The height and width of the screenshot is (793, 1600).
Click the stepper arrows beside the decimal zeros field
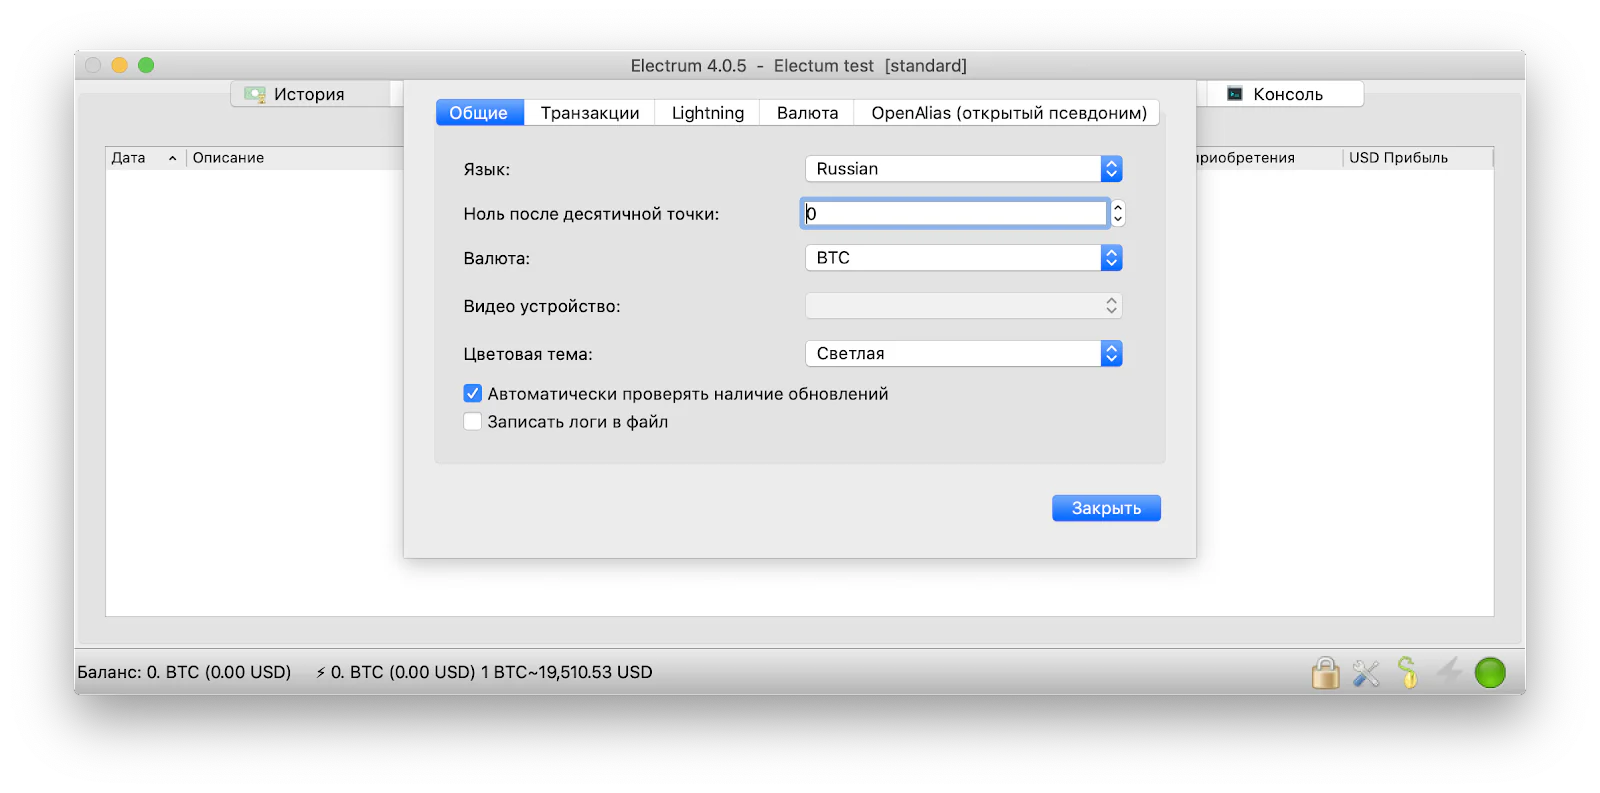pyautogui.click(x=1118, y=213)
